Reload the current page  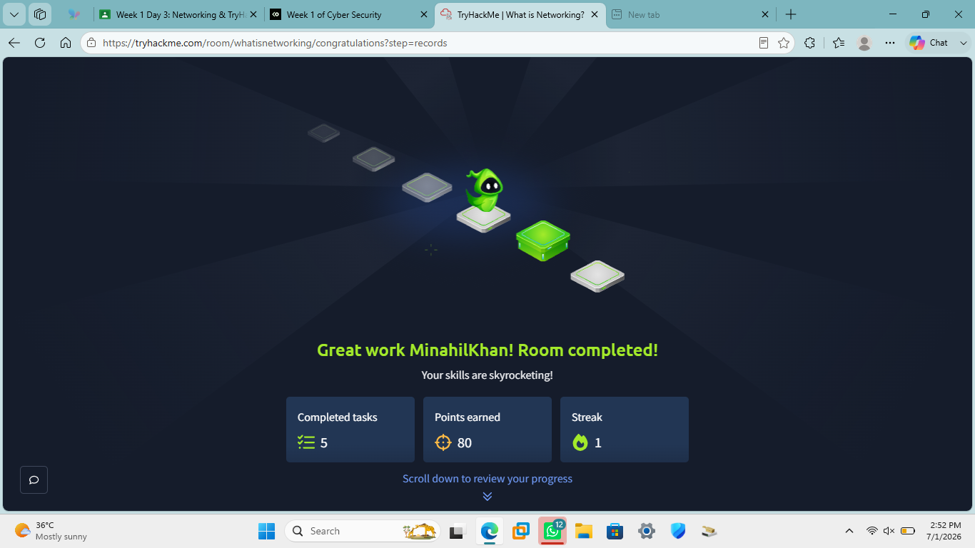tap(40, 43)
